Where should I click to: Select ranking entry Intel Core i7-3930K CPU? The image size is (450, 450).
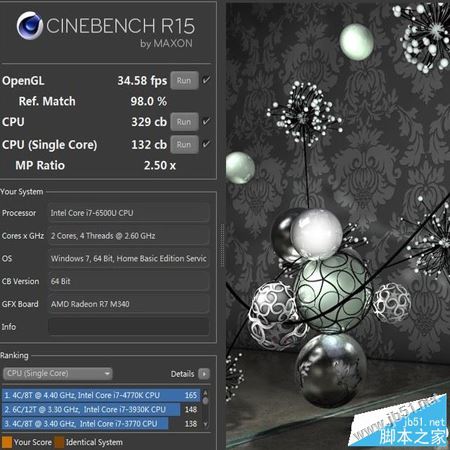pos(101,409)
